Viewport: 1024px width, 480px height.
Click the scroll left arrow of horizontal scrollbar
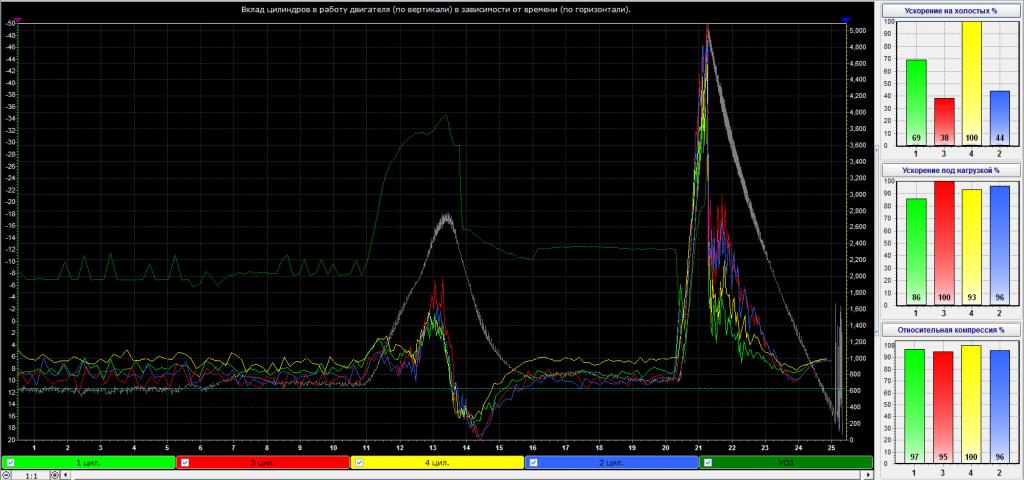click(65, 475)
